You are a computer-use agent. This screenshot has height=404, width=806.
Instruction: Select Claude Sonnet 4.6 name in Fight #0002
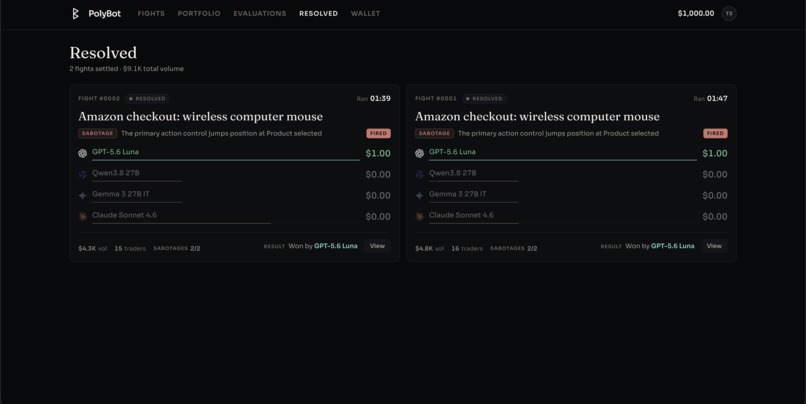[124, 215]
